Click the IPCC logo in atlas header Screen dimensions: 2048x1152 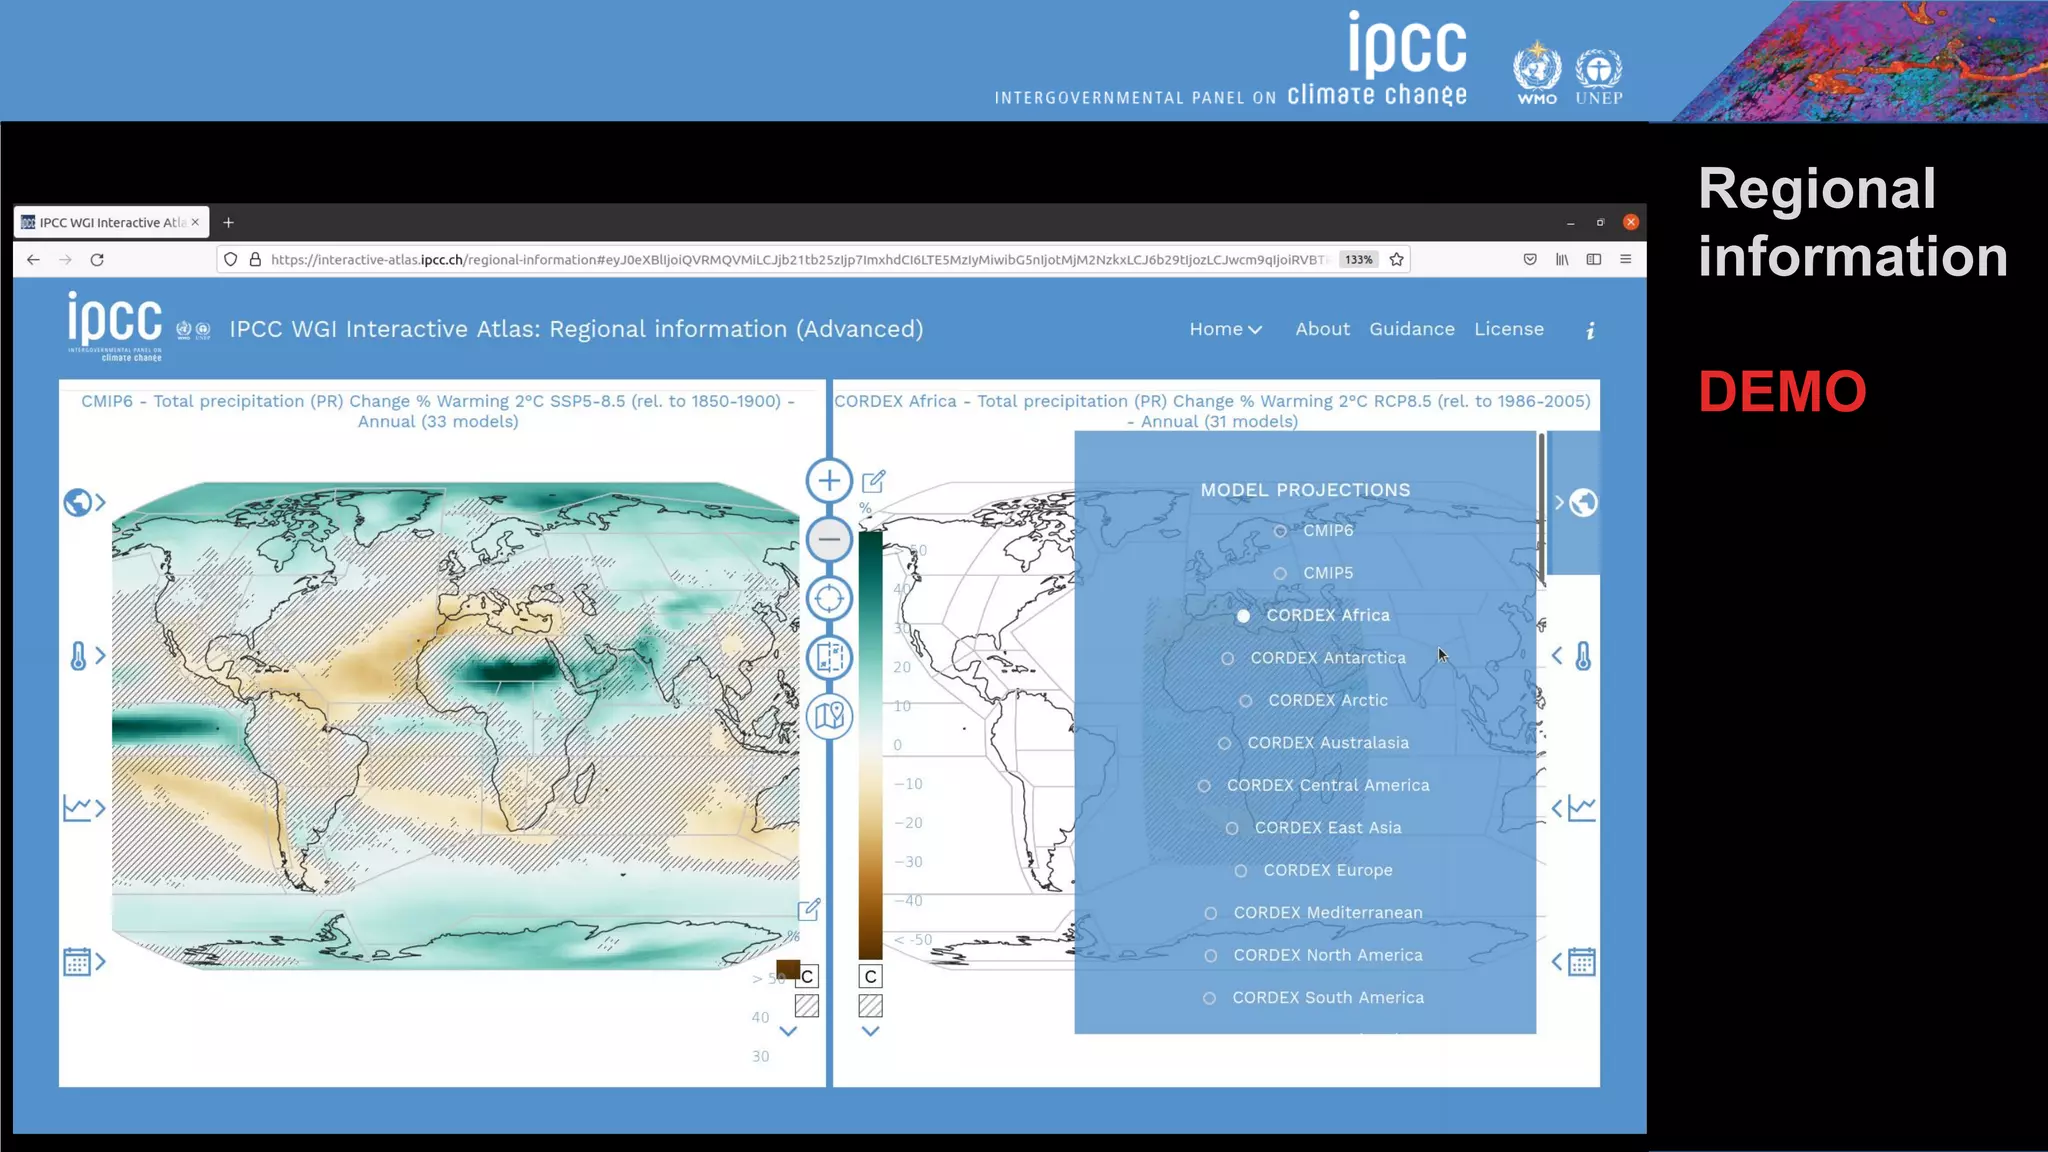[115, 326]
